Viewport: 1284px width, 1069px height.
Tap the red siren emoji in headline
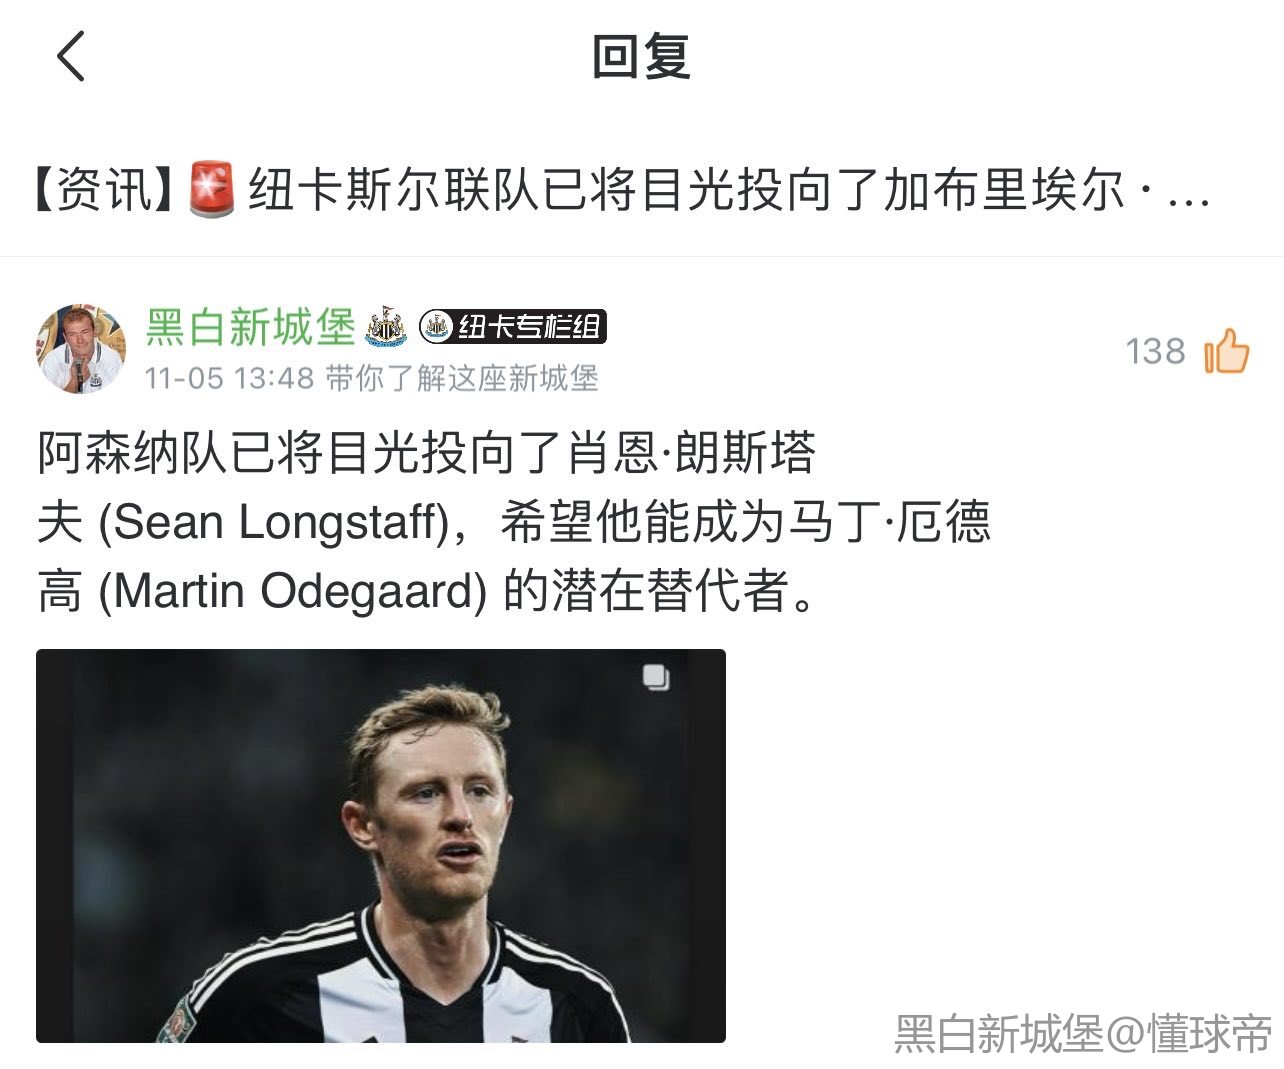tap(212, 189)
